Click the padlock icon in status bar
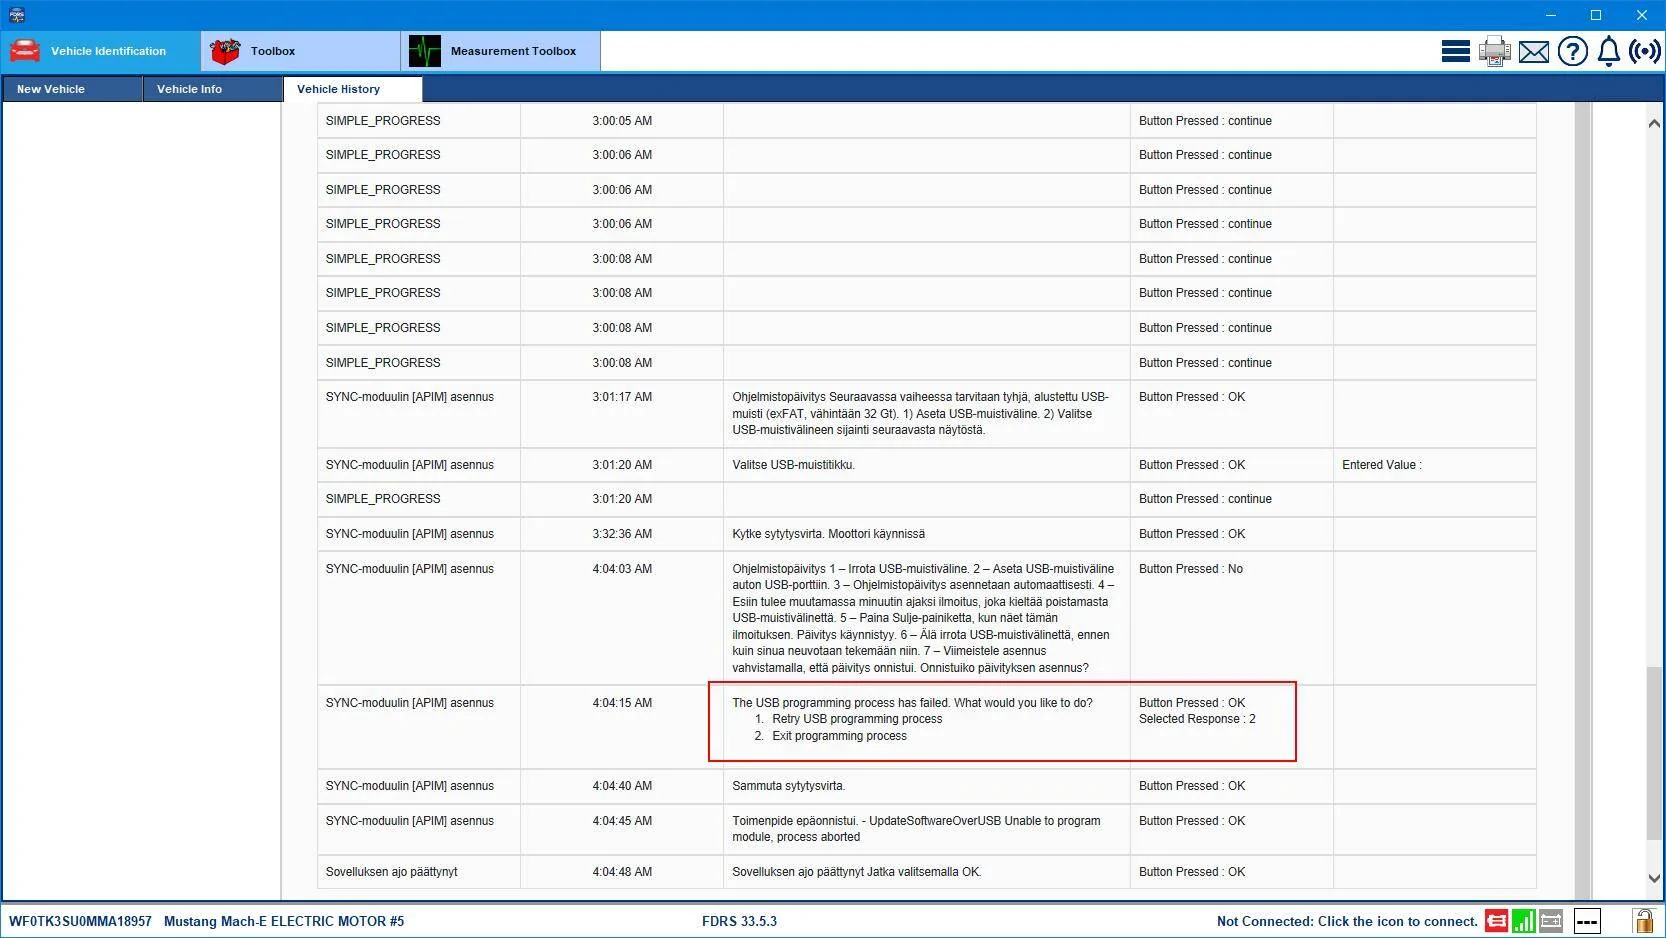1666x938 pixels. pos(1643,921)
